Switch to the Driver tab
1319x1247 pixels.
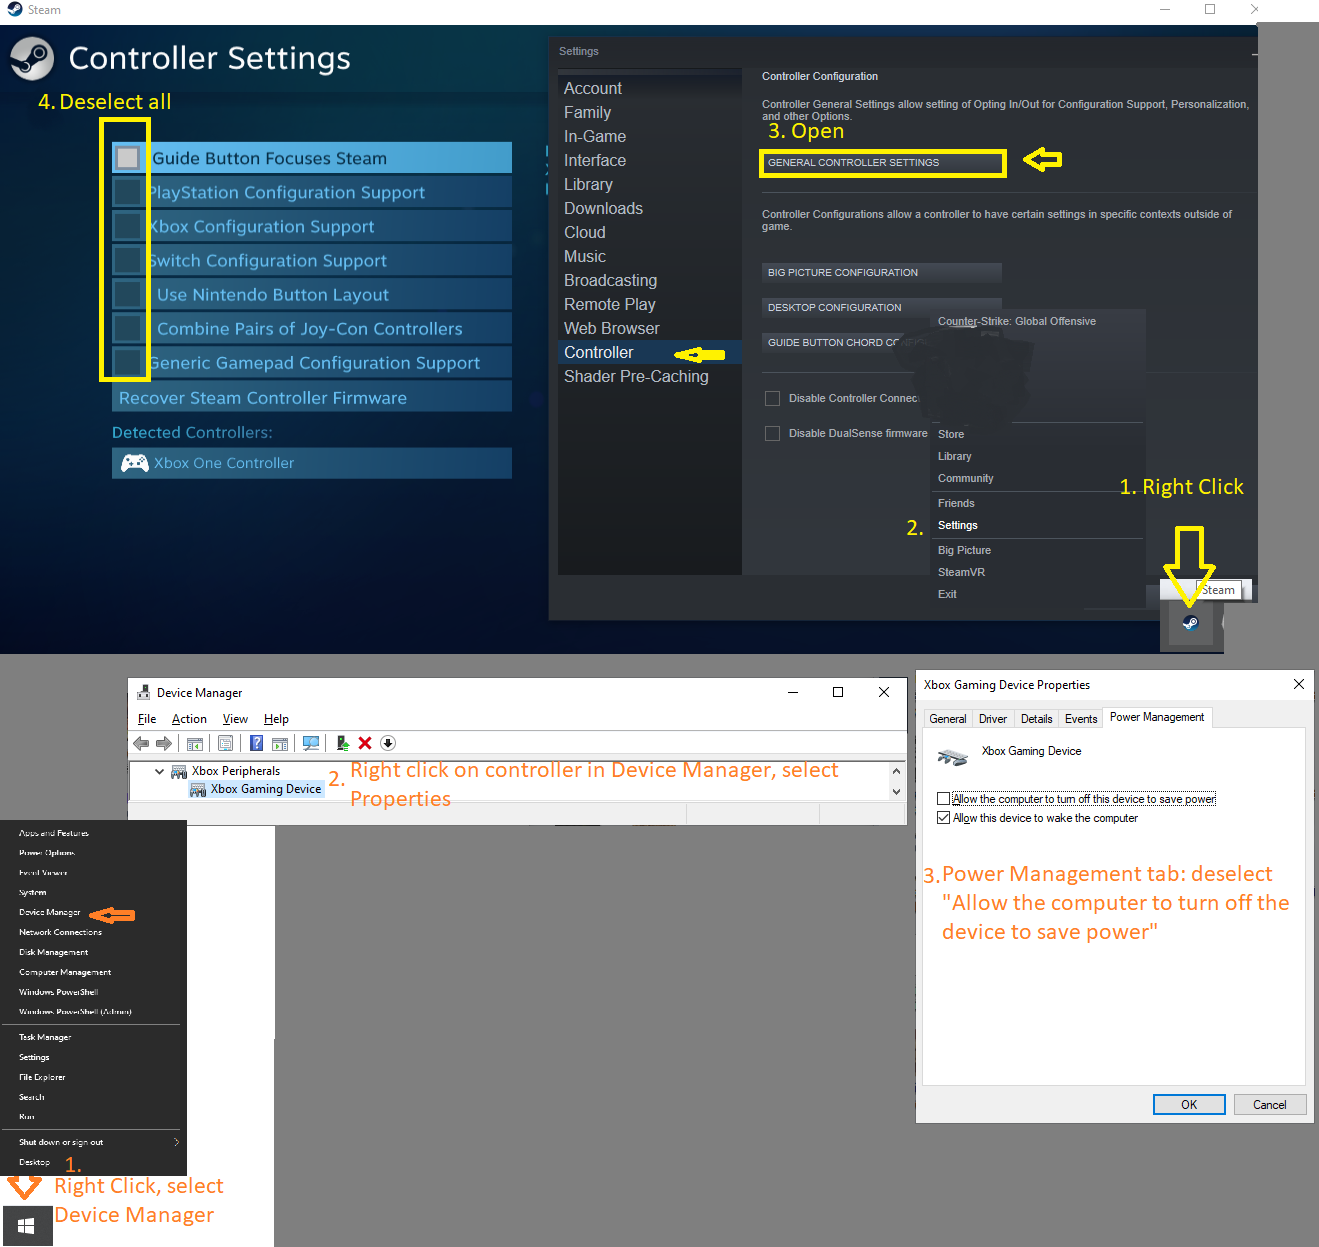(992, 719)
